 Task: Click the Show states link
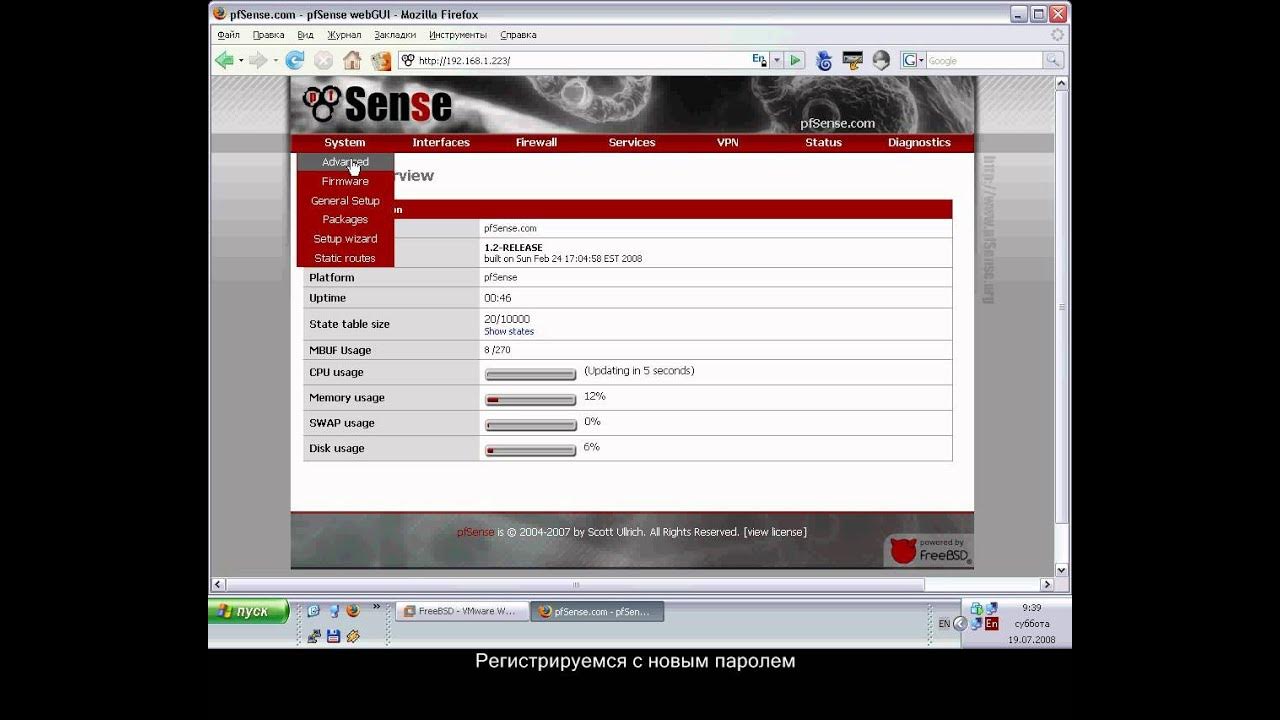[x=509, y=331]
